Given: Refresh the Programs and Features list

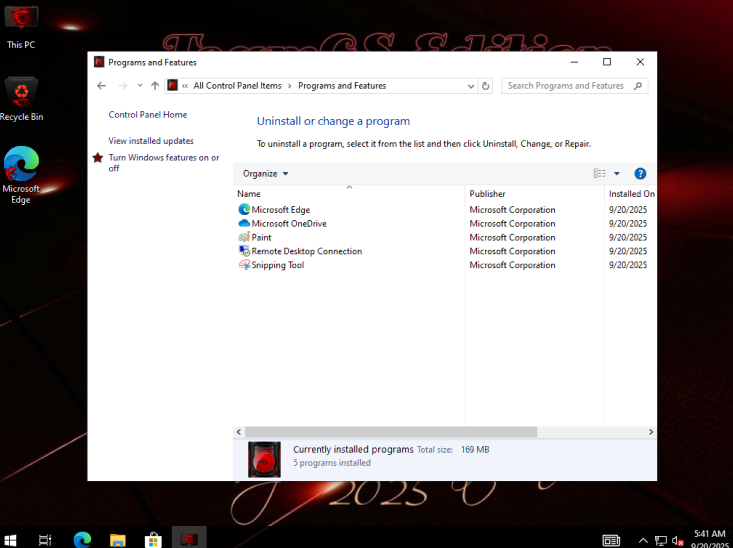Looking at the screenshot, I should point(485,86).
